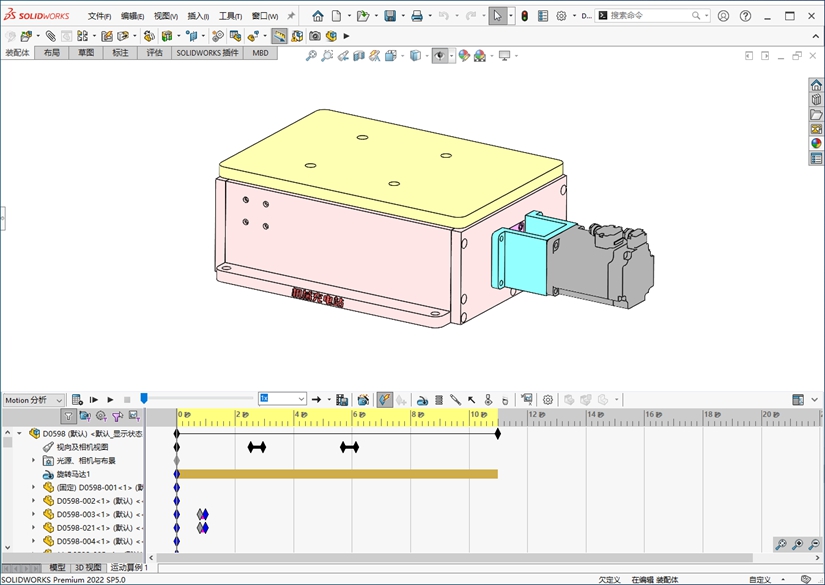The height and width of the screenshot is (585, 825).
Task: Switch to the 评估 tab
Action: pos(154,52)
